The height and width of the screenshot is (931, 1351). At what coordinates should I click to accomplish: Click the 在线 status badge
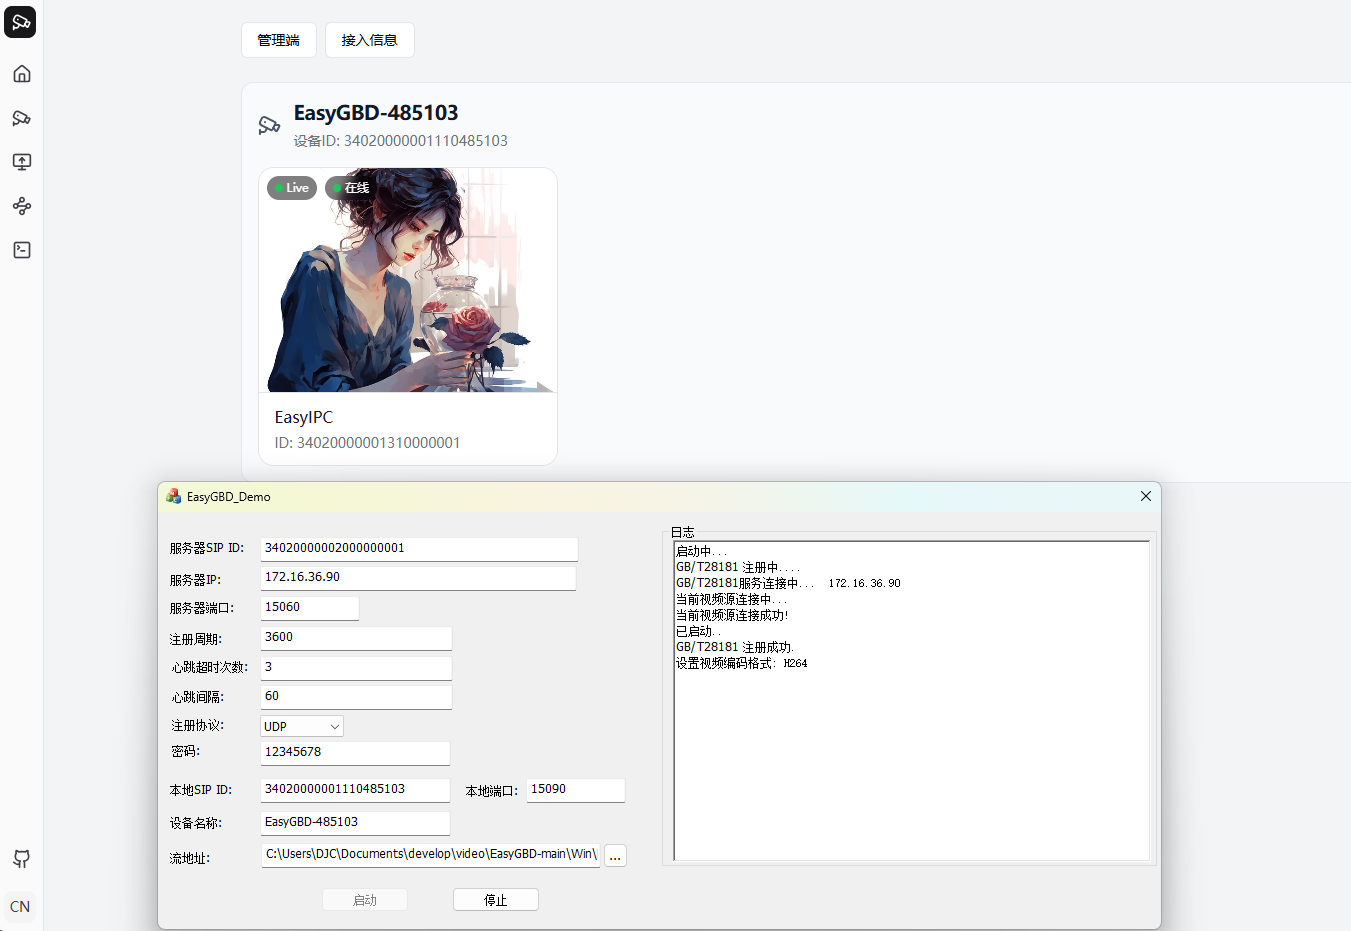pyautogui.click(x=350, y=188)
